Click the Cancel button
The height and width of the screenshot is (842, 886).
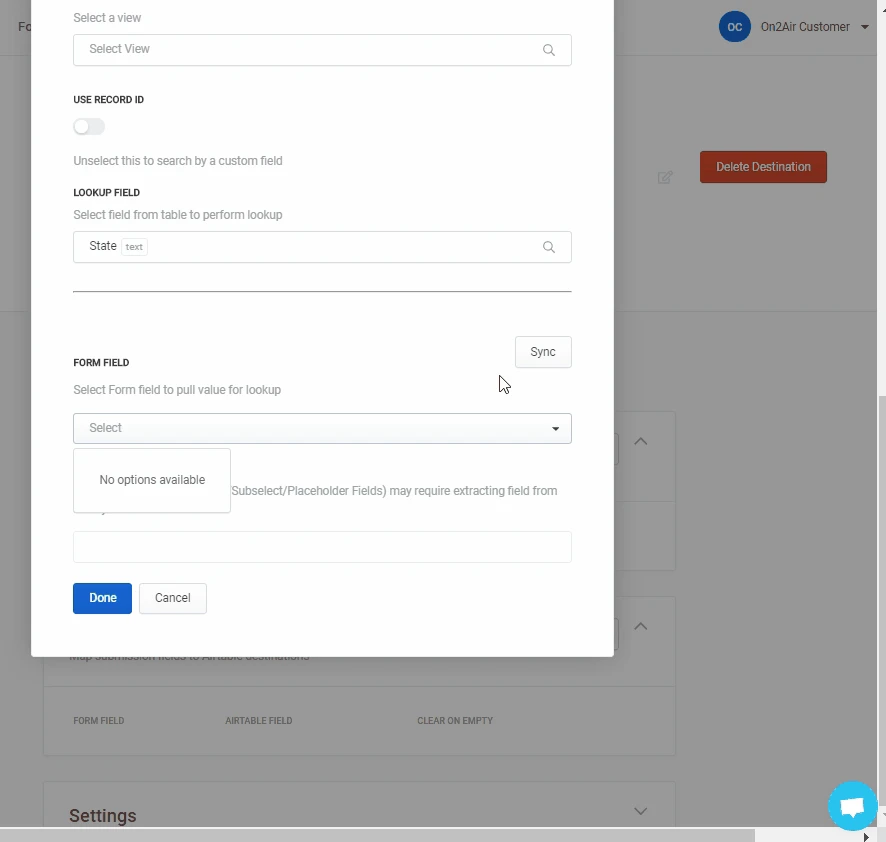point(172,598)
